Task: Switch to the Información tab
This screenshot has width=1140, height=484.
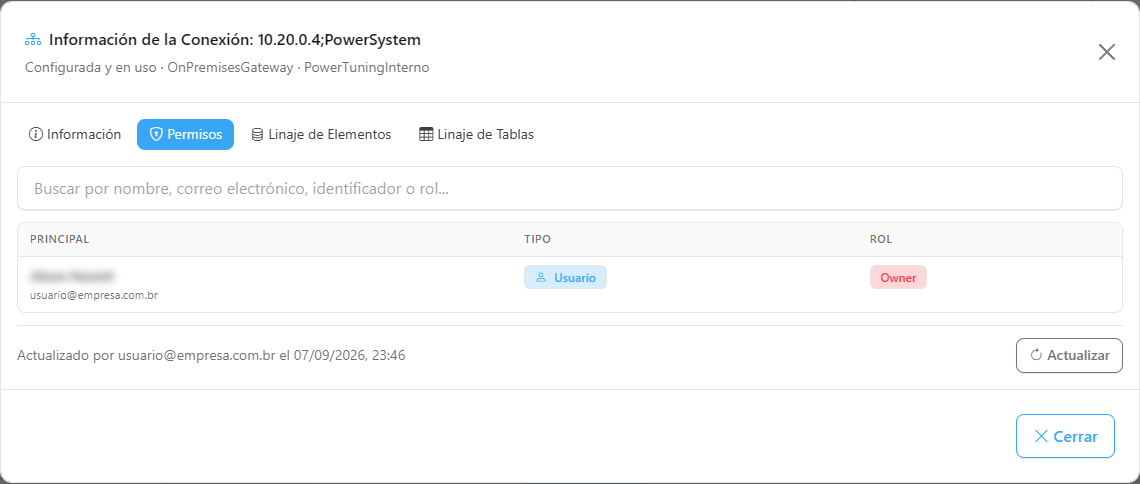Action: pos(75,134)
